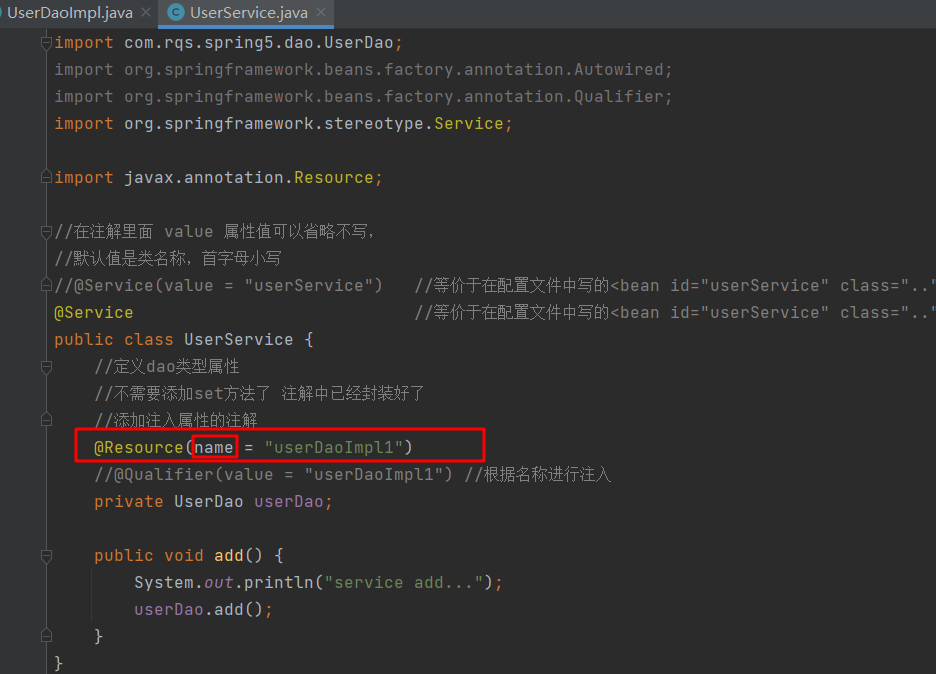Collapse comment fold at //定义dao类型属性

pyautogui.click(x=46, y=367)
